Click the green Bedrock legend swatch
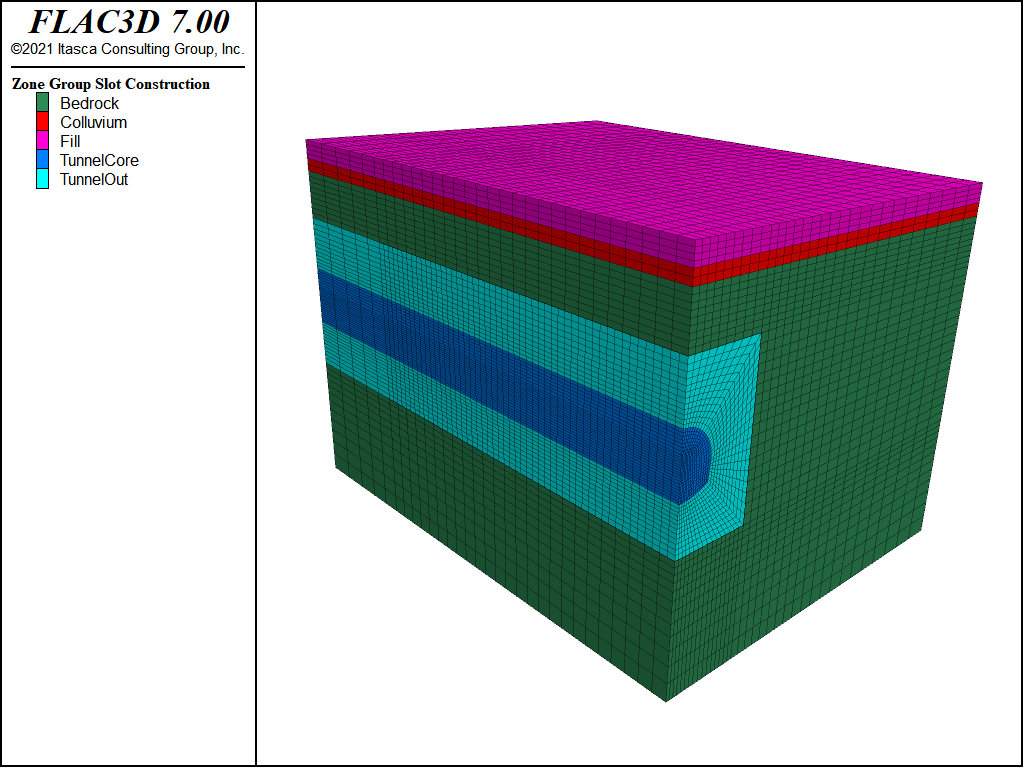1024x768 pixels. tap(43, 103)
